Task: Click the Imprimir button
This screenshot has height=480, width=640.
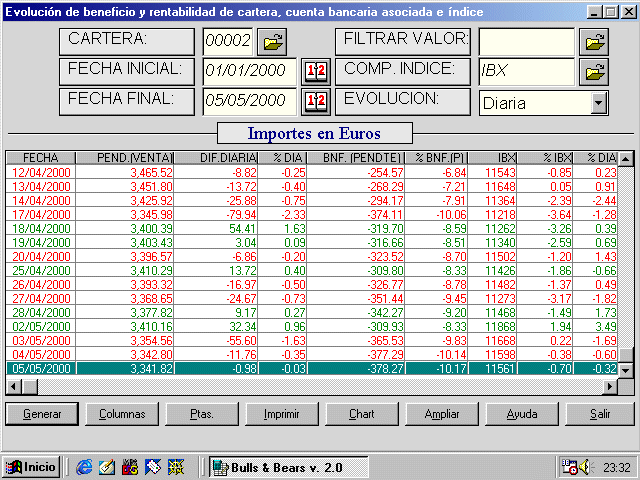Action: pos(282,414)
